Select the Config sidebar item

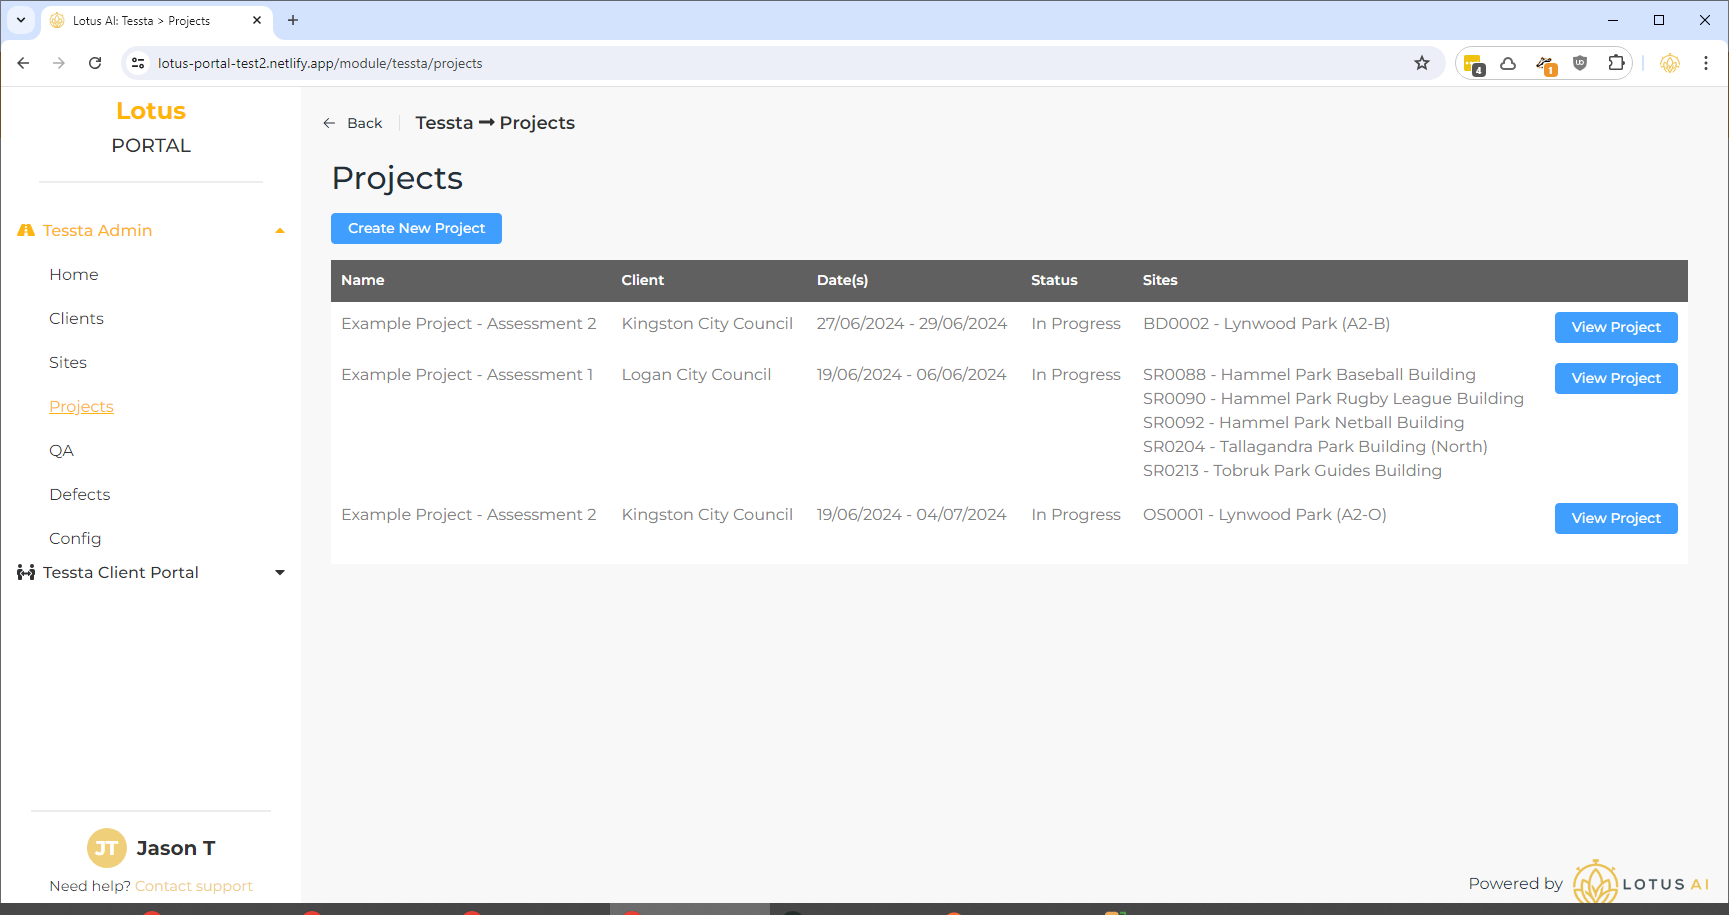[75, 538]
